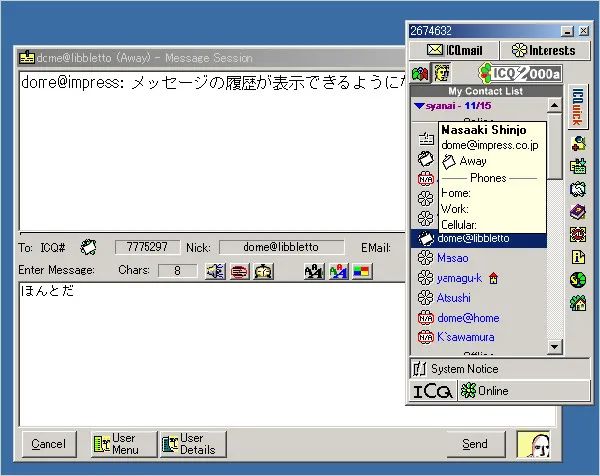This screenshot has height=476, width=600.
Task: Click the globe icon in ICQuick sidebar
Action: click(x=578, y=279)
